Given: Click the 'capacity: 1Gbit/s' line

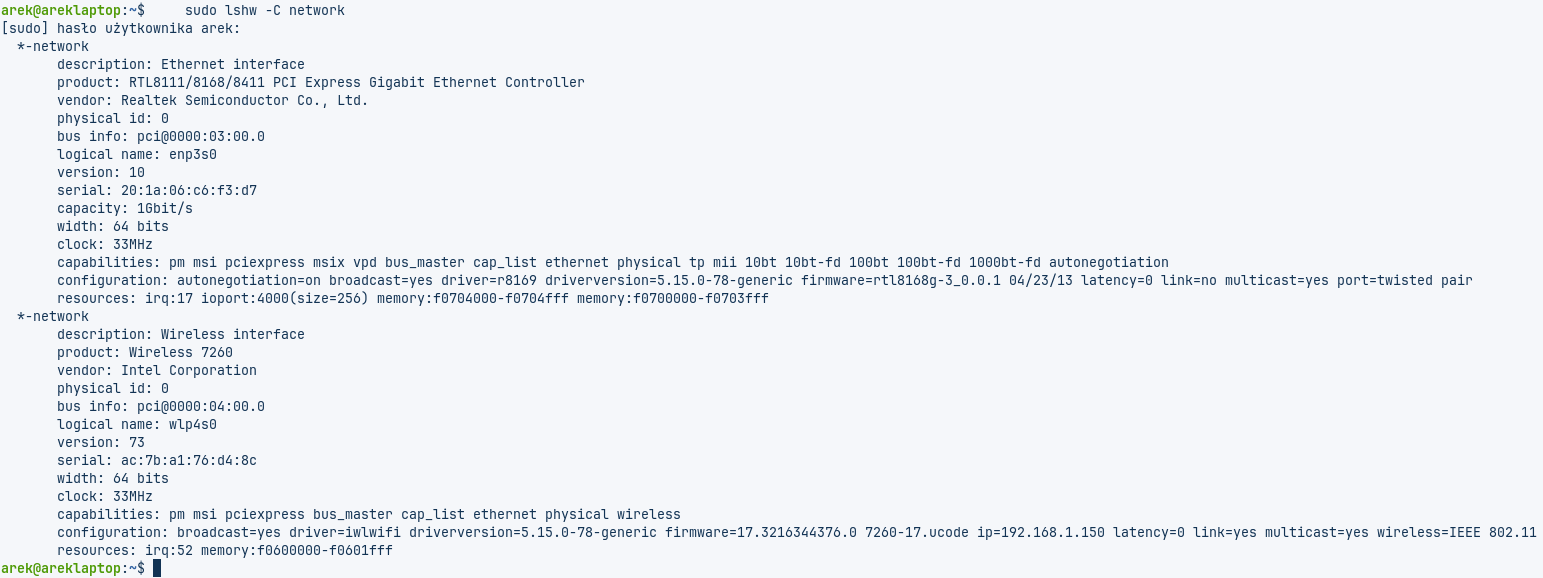Looking at the screenshot, I should pos(125,208).
